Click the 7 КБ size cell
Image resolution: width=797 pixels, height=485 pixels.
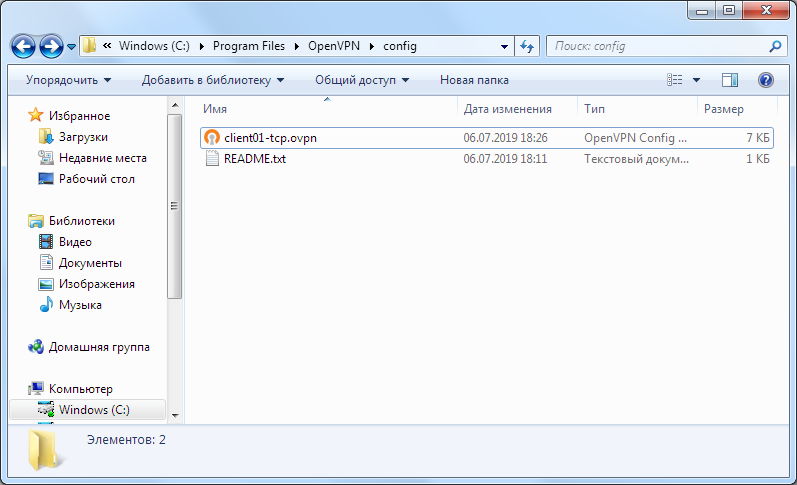coord(758,138)
